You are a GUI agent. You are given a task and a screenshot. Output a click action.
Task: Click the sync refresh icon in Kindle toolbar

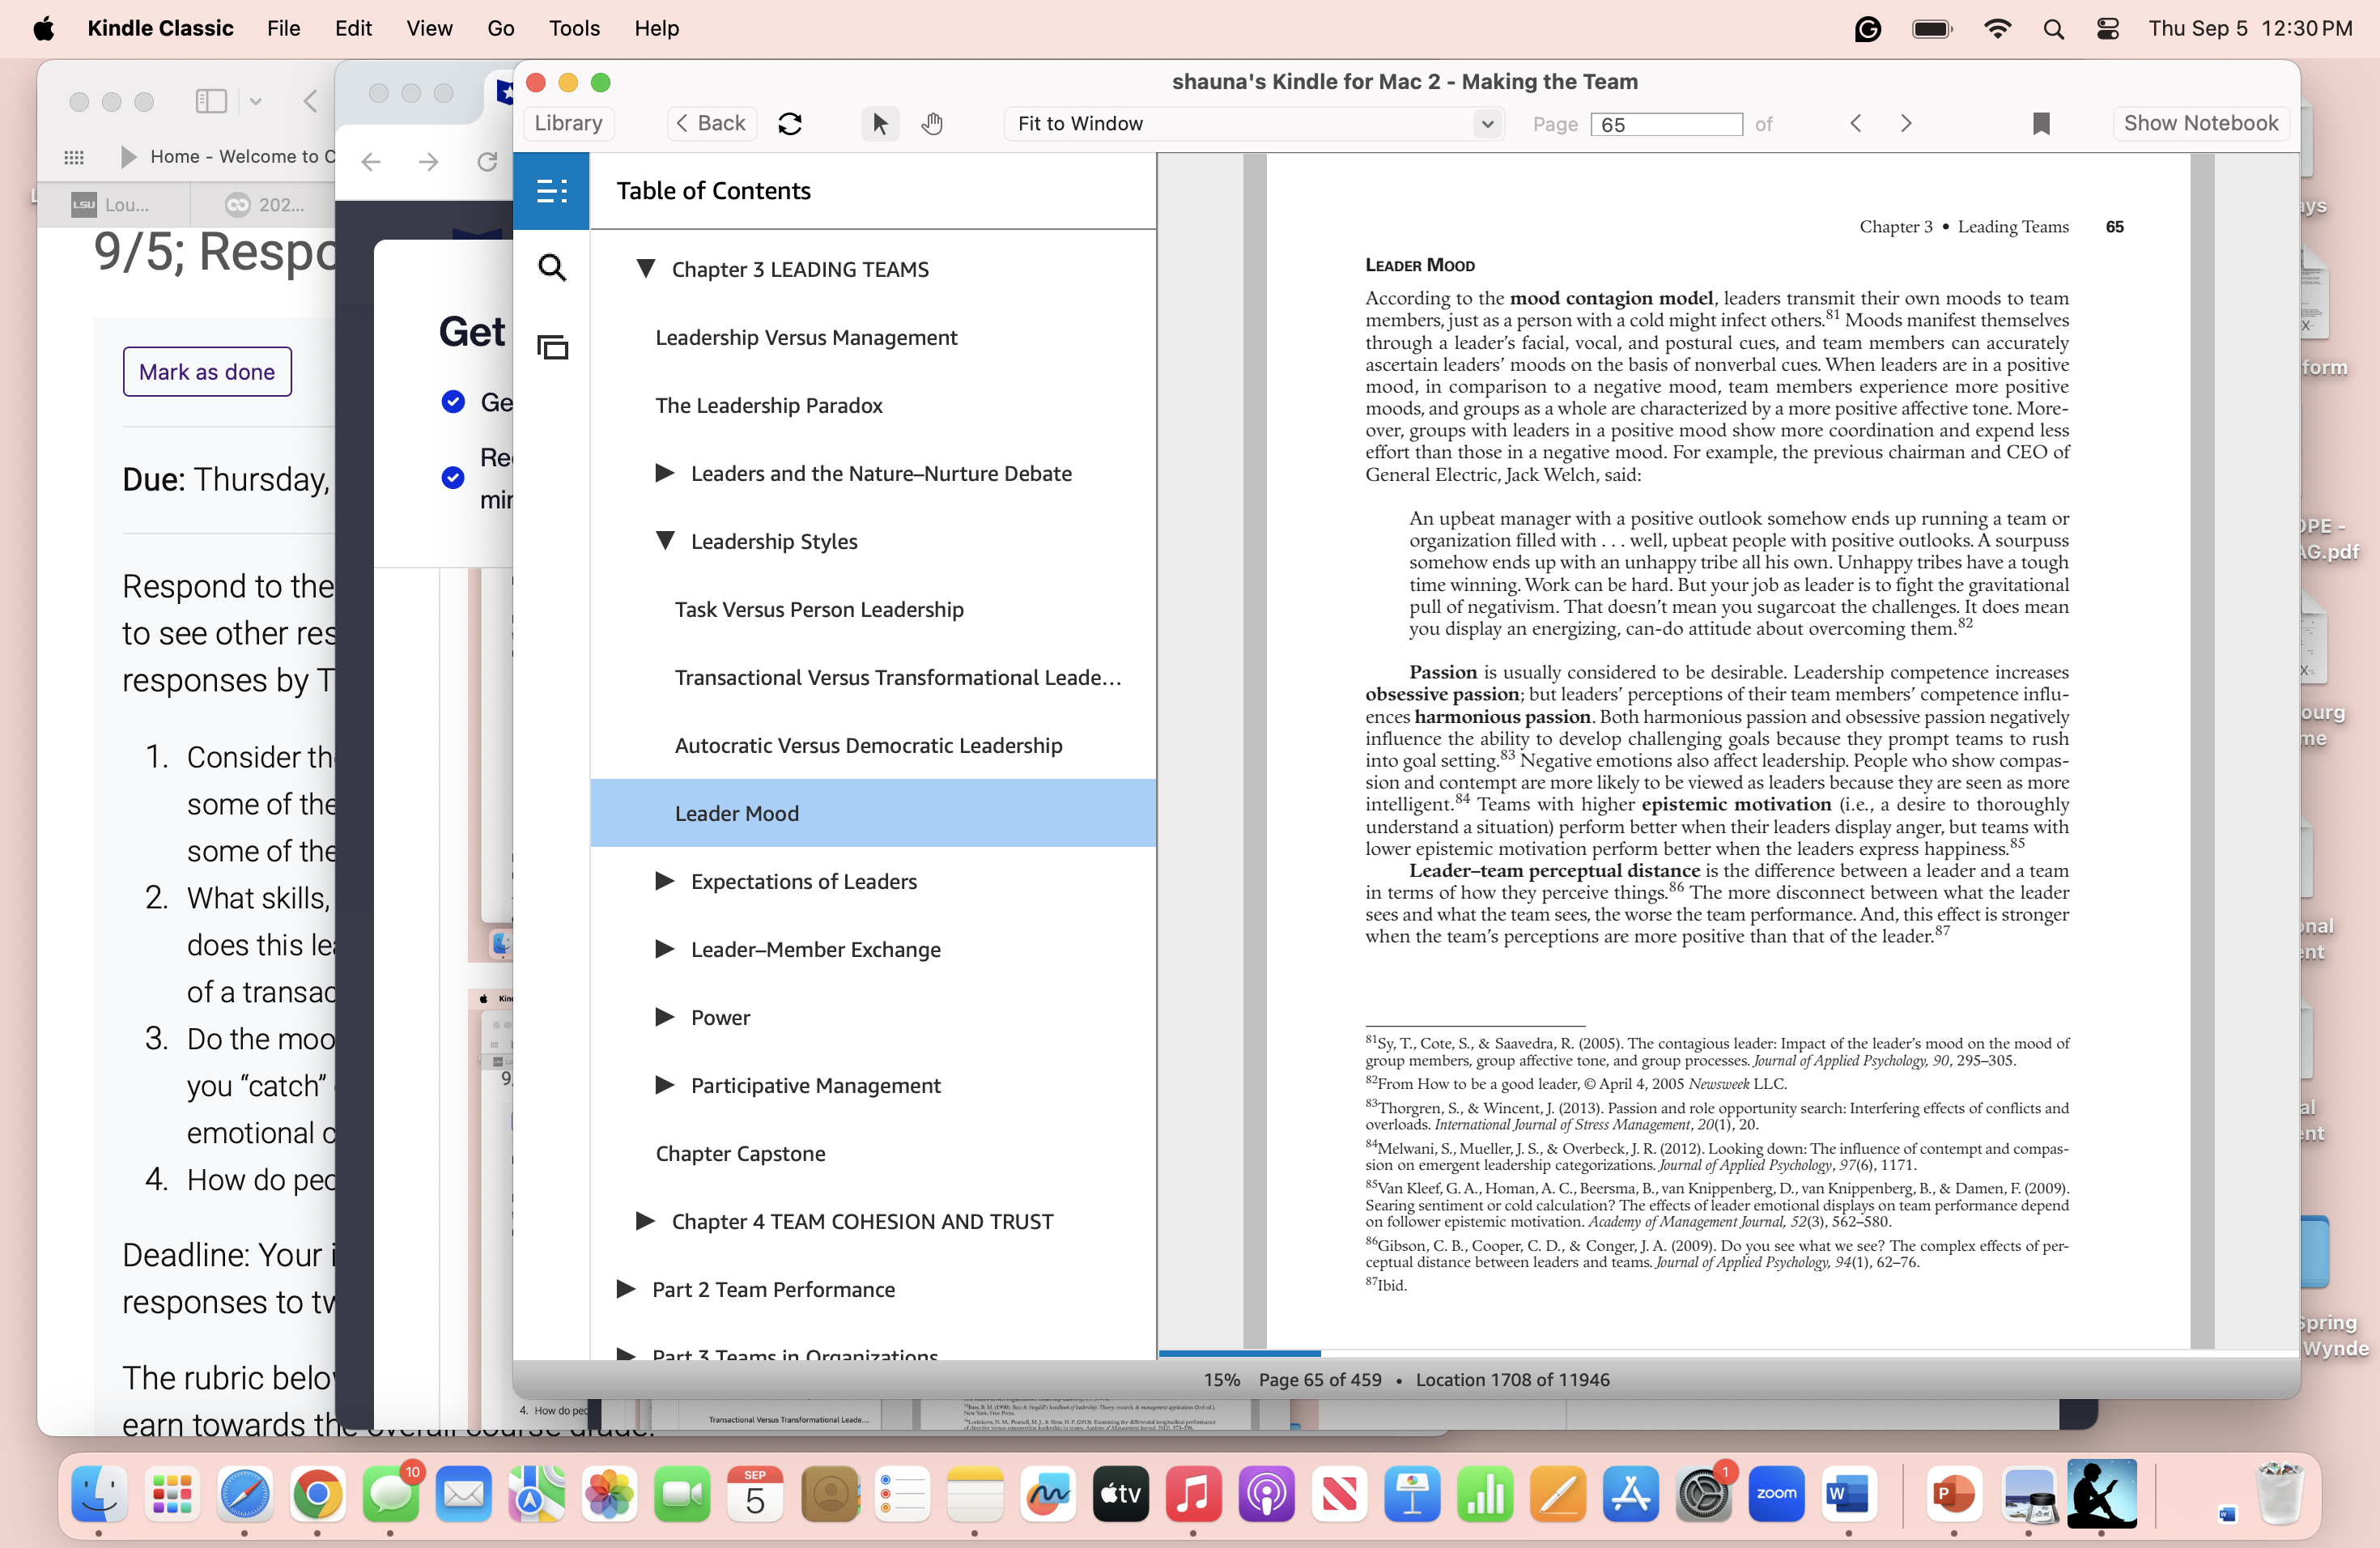click(790, 124)
